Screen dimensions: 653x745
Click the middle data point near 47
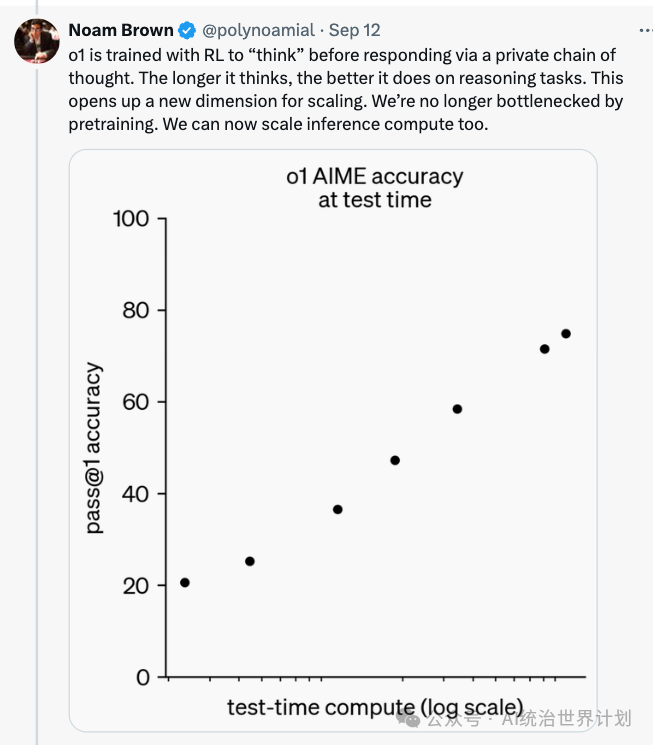[395, 460]
